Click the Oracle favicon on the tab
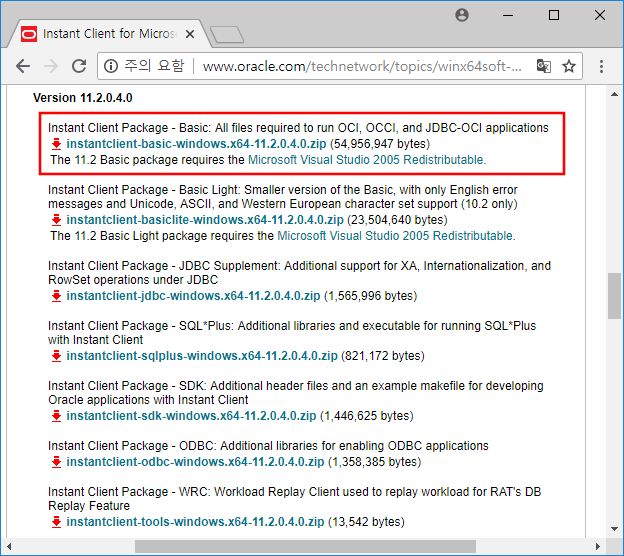This screenshot has width=624, height=556. pyautogui.click(x=29, y=34)
